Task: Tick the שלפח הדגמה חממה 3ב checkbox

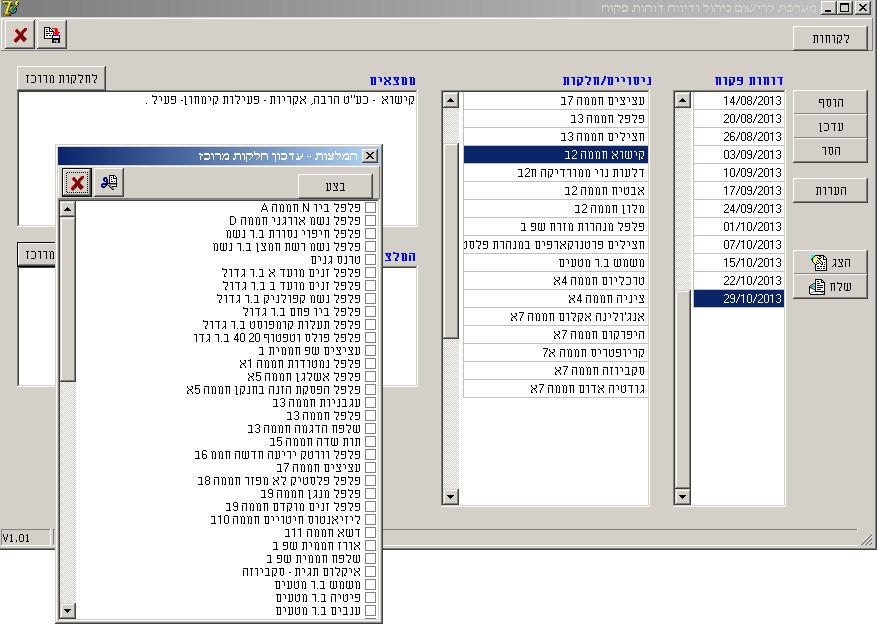Action: (370, 428)
